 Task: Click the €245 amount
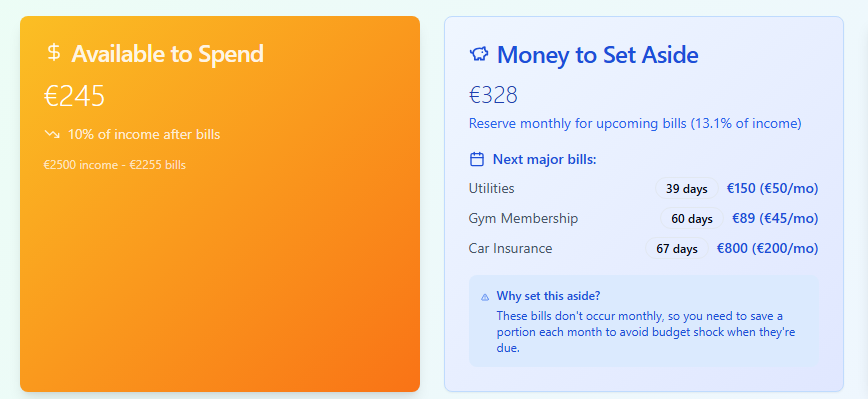click(74, 96)
